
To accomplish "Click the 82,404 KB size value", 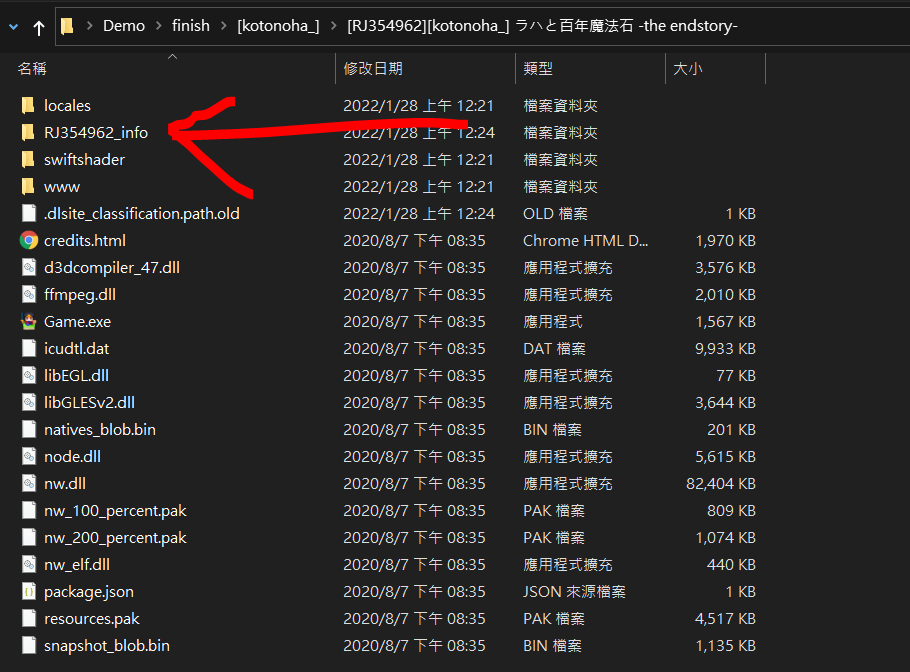I will tap(720, 483).
